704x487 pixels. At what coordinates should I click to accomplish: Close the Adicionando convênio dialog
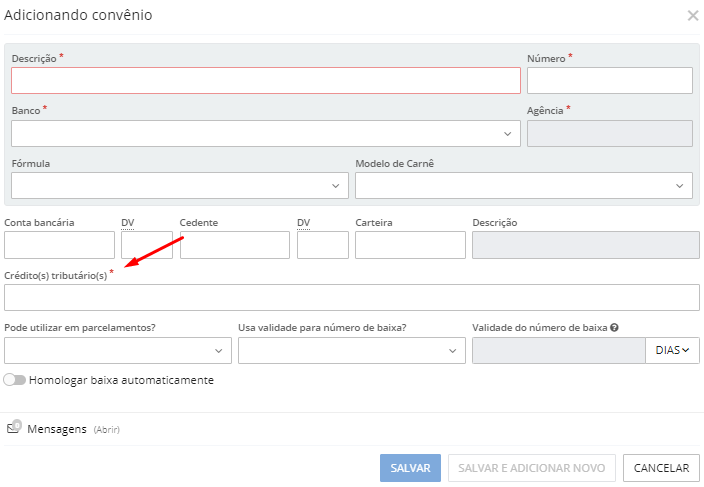tap(692, 16)
